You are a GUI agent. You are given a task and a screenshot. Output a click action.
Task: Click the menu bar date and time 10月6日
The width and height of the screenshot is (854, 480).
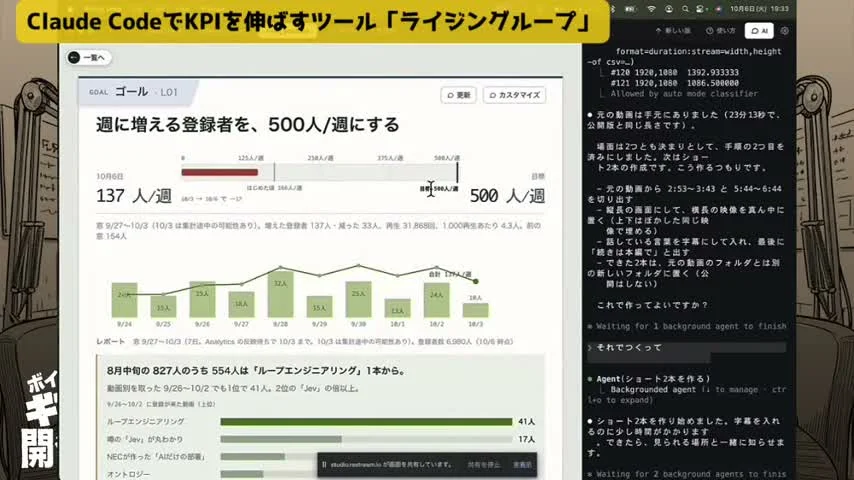(760, 9)
